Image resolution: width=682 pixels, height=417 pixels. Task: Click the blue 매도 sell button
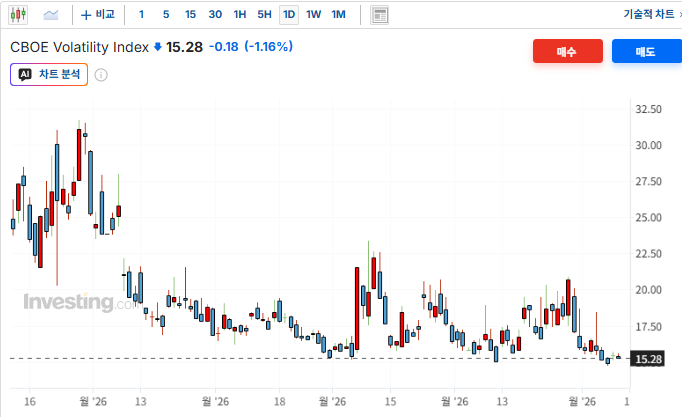pyautogui.click(x=647, y=51)
